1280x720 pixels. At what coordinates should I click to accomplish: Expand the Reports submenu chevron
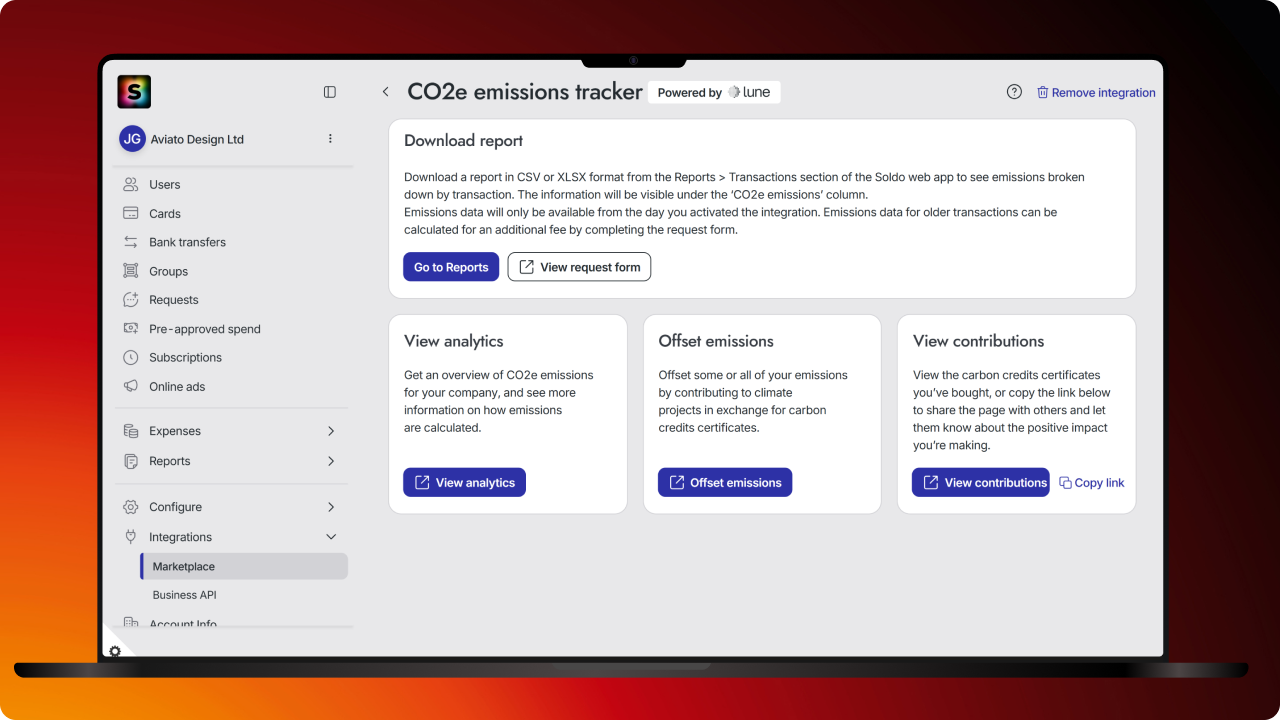pos(331,461)
